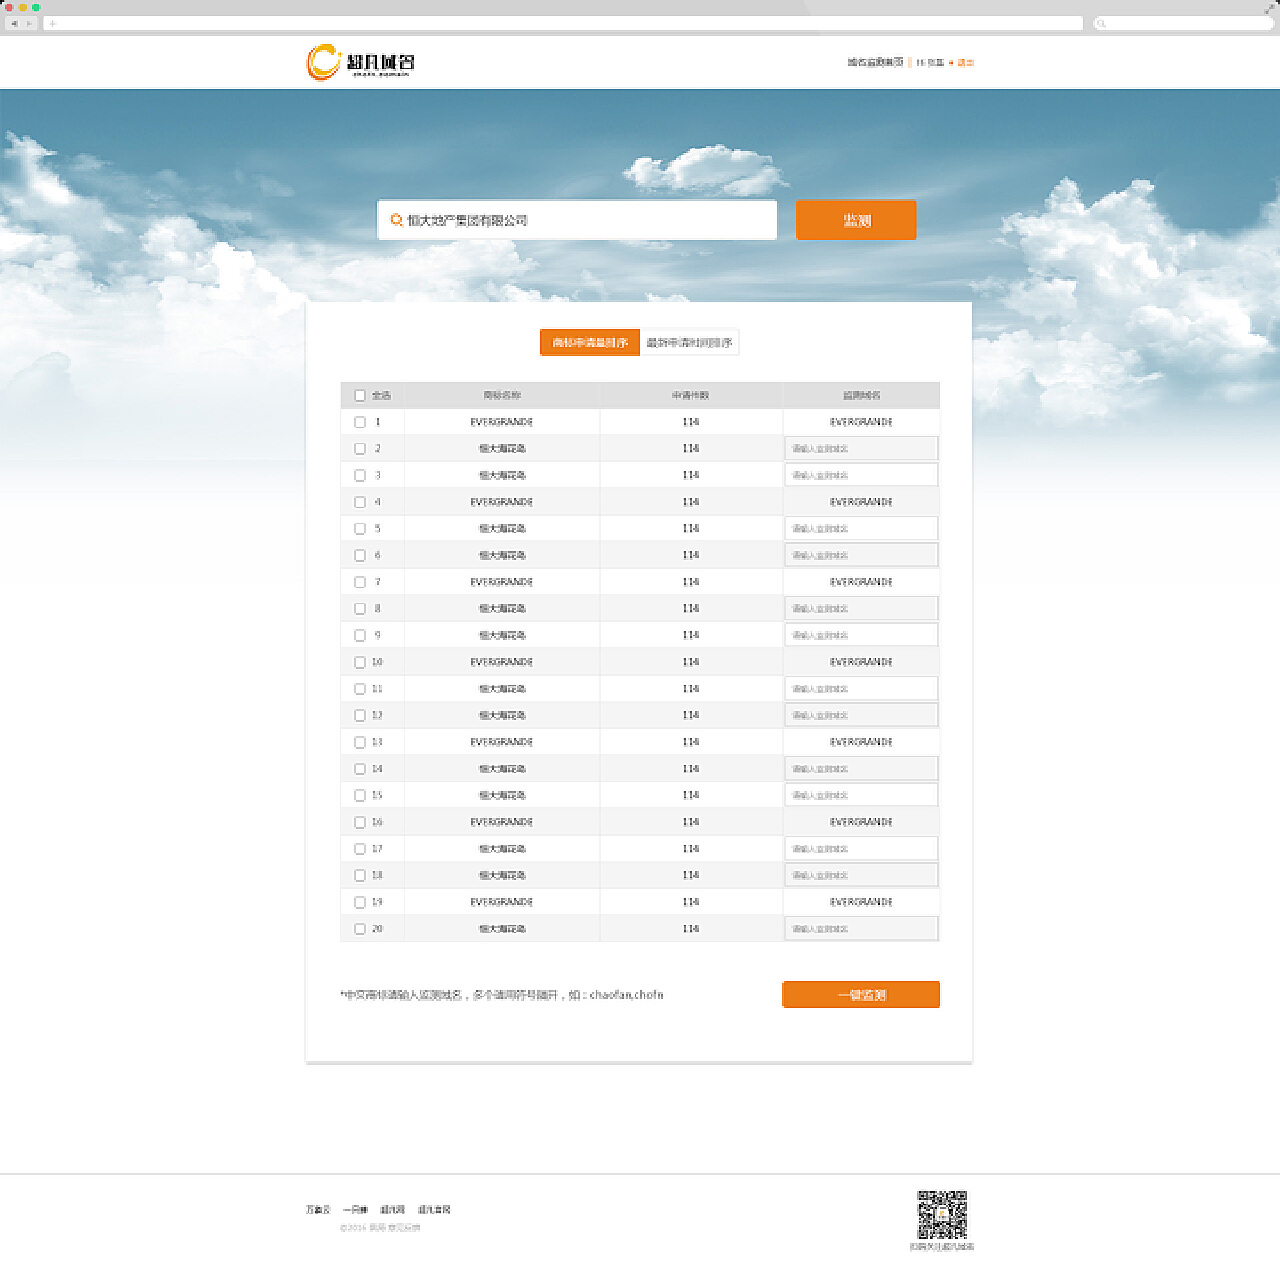This screenshot has height=1273, width=1280.
Task: Check the box for row 3
Action: (360, 475)
